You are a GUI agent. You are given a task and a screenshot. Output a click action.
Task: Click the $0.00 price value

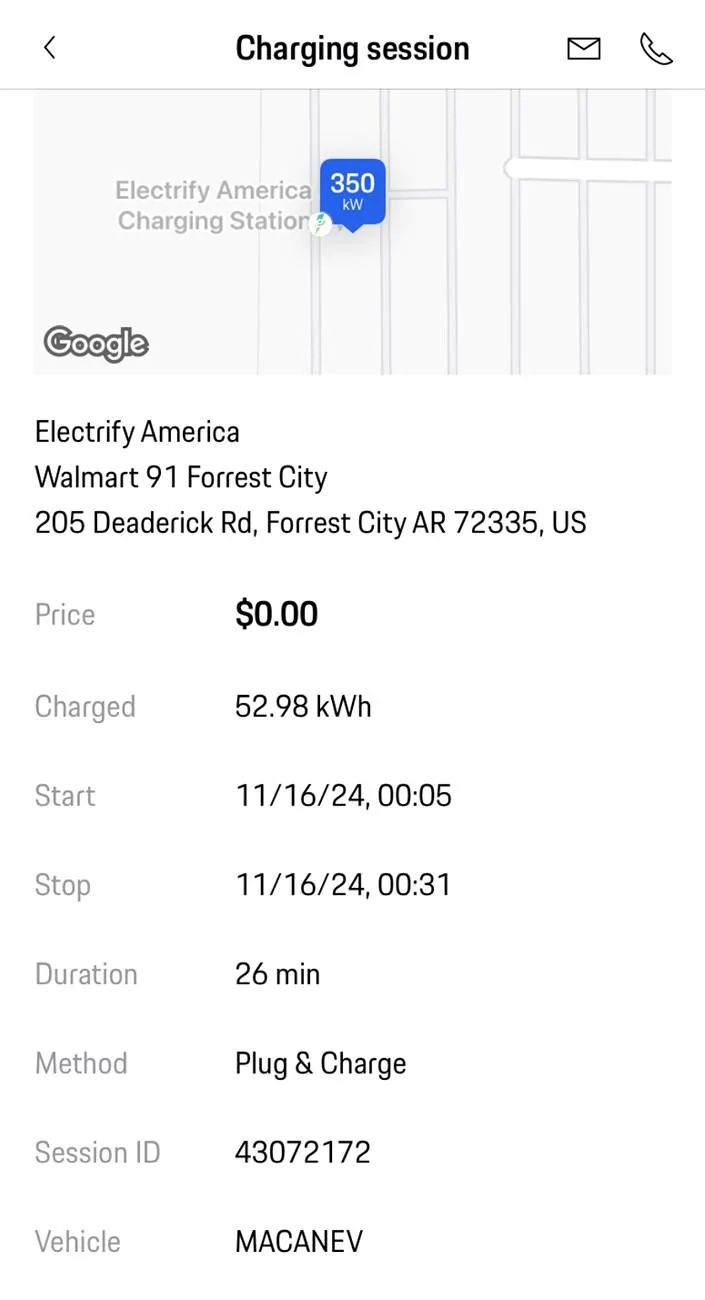coord(276,614)
